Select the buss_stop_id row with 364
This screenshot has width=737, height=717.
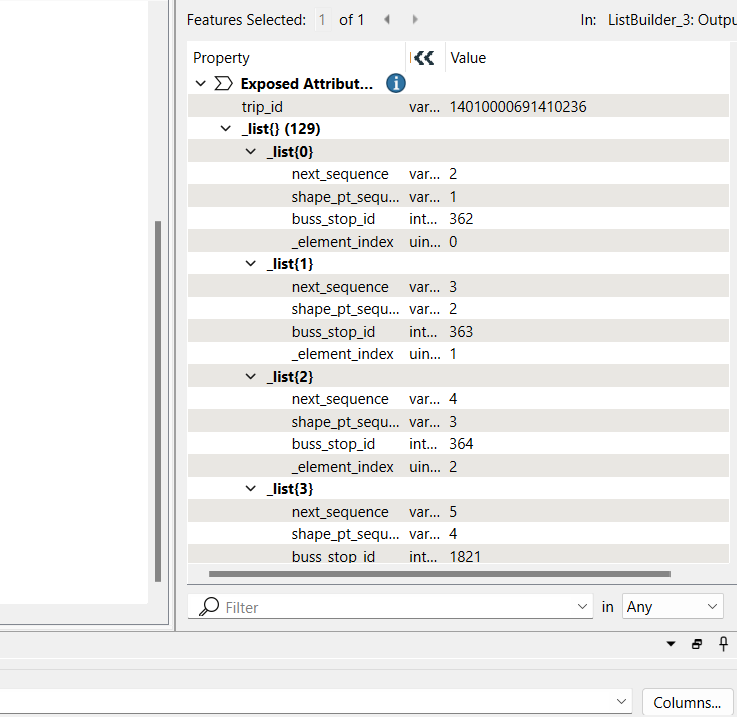[458, 444]
